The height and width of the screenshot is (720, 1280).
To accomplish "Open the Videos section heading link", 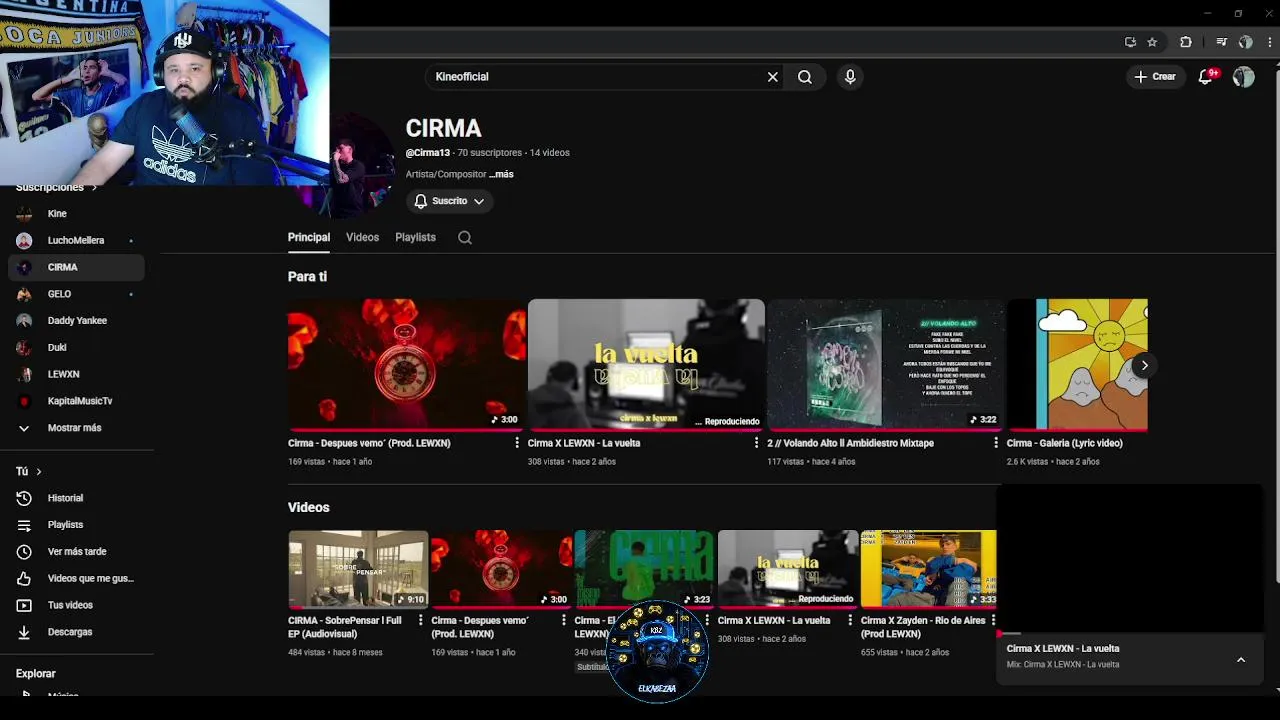I will point(309,507).
